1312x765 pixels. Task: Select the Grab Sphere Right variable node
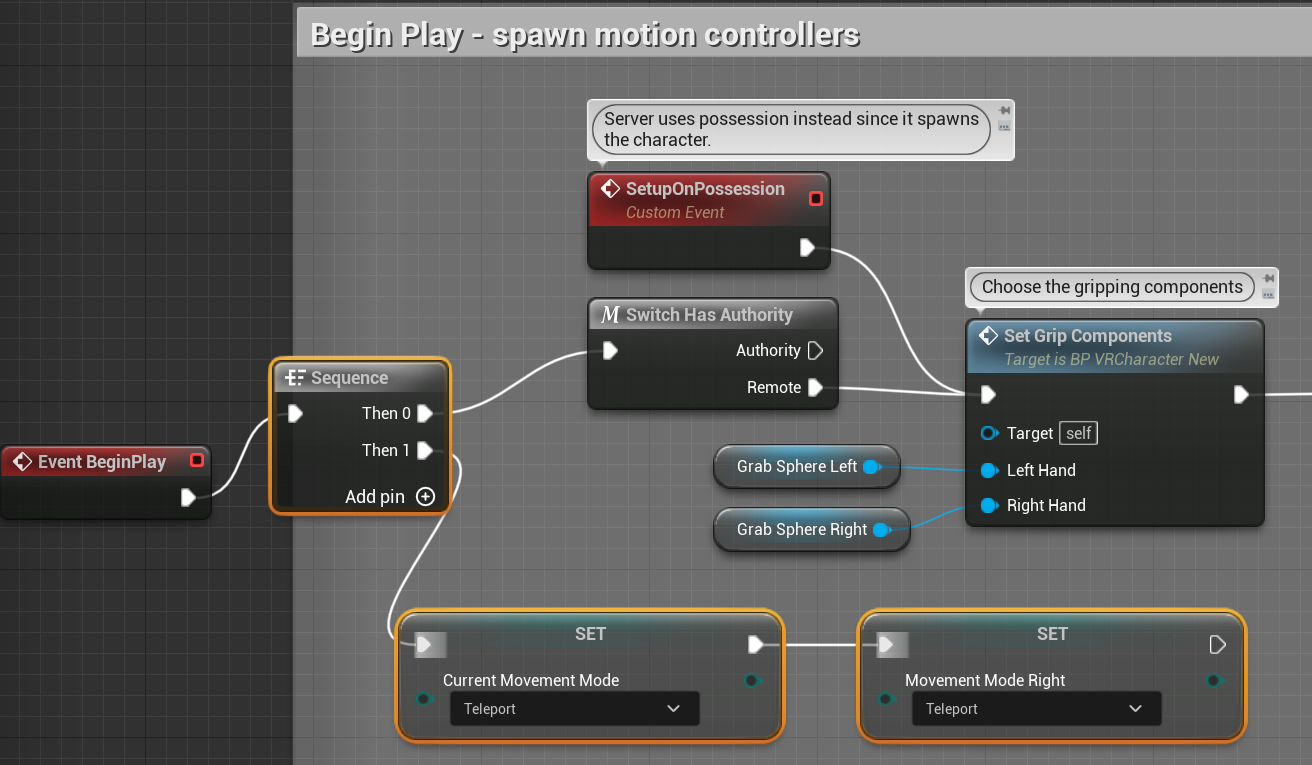coord(812,529)
